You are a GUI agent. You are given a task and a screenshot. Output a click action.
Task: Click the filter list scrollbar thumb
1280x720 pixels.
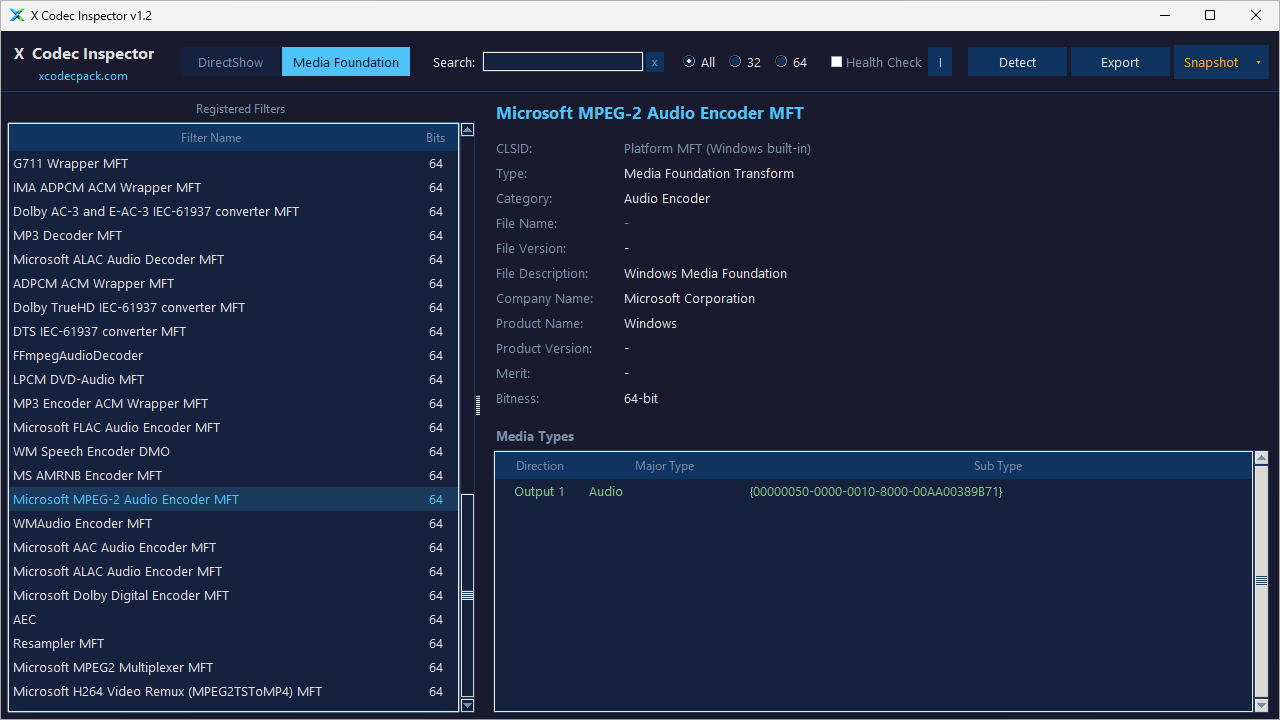click(x=467, y=595)
